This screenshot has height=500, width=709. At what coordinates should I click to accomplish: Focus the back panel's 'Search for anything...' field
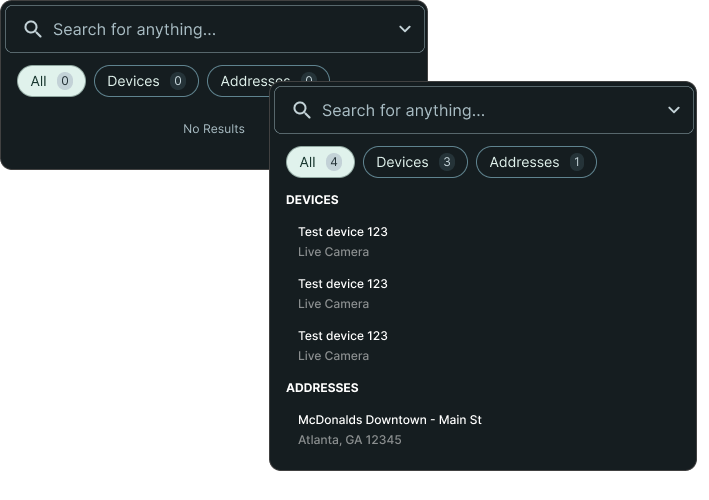coord(215,29)
